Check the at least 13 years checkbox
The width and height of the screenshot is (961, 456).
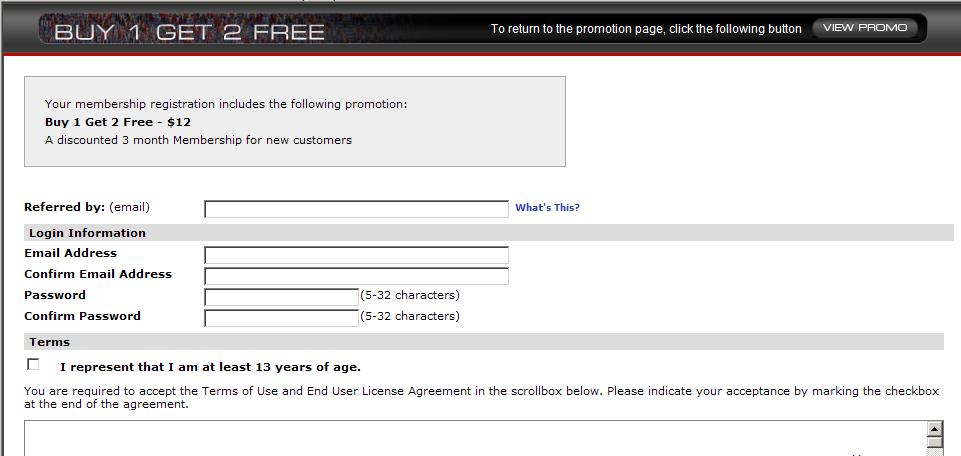pos(34,365)
